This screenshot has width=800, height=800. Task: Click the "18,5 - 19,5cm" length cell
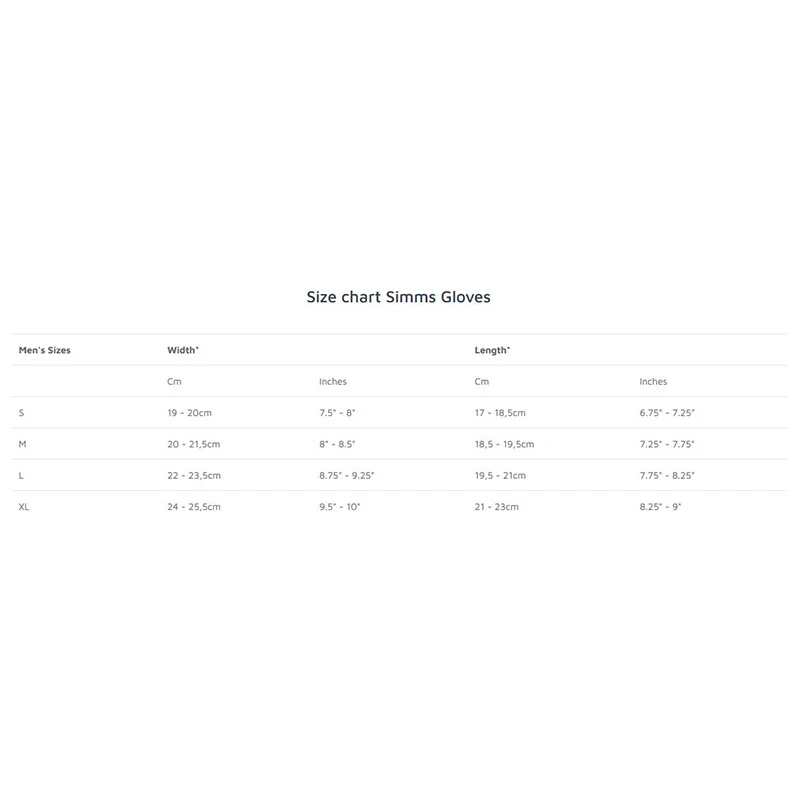(504, 444)
